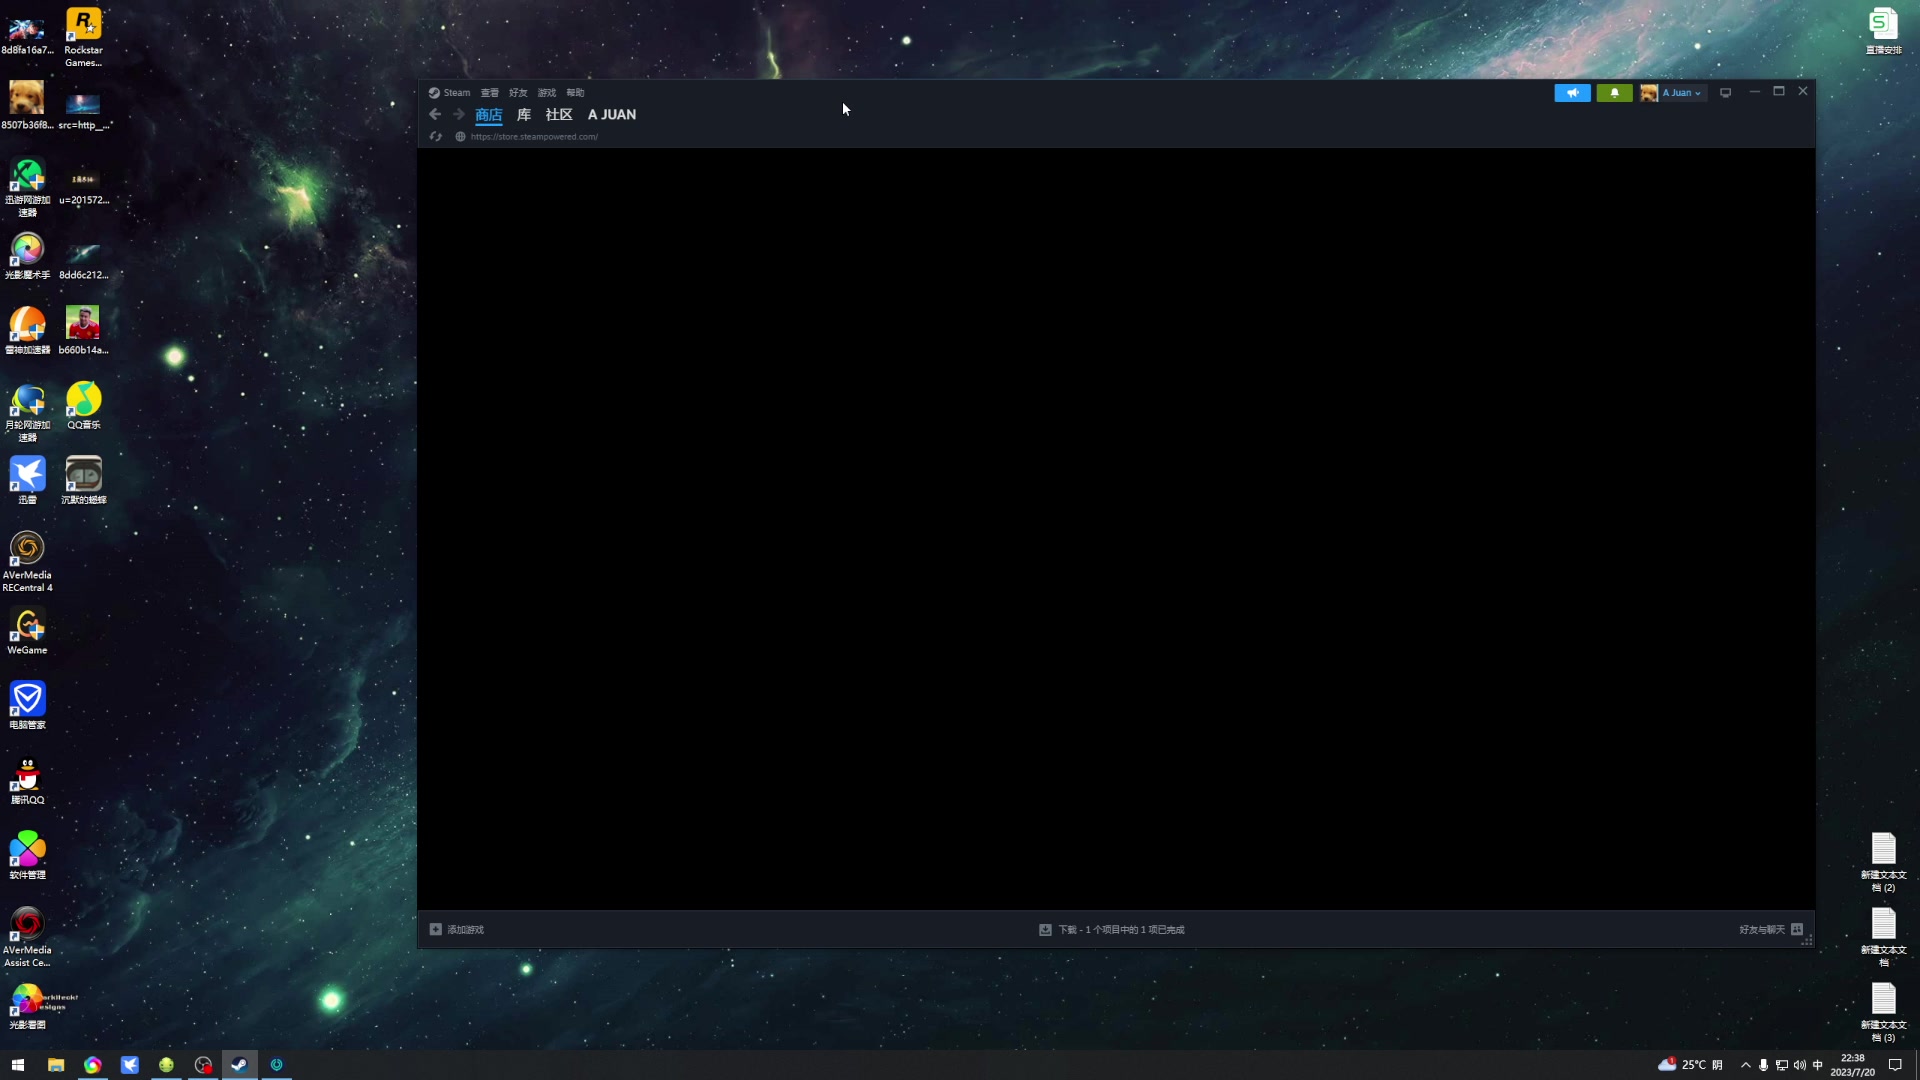Open 腾讯QQ desktop shortcut

click(27, 781)
